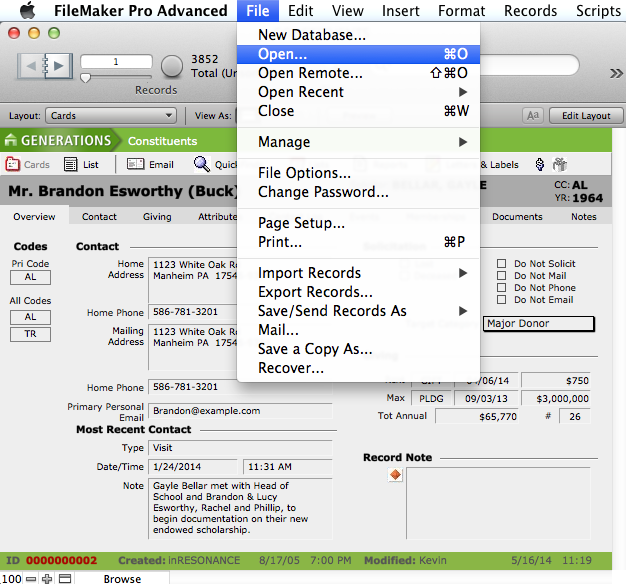
Task: Click the Constituents breadcrumb link
Action: click(x=162, y=141)
